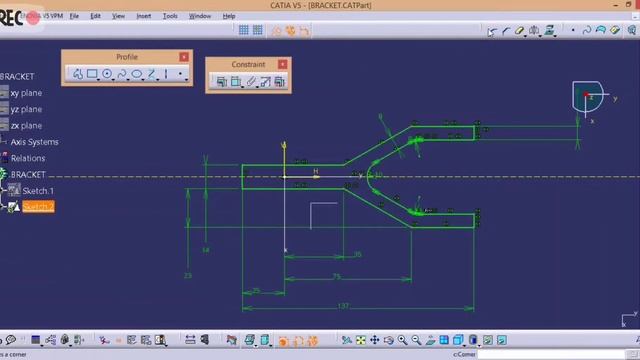This screenshot has width=640, height=360.
Task: Open the Window menu
Action: coord(200,16)
